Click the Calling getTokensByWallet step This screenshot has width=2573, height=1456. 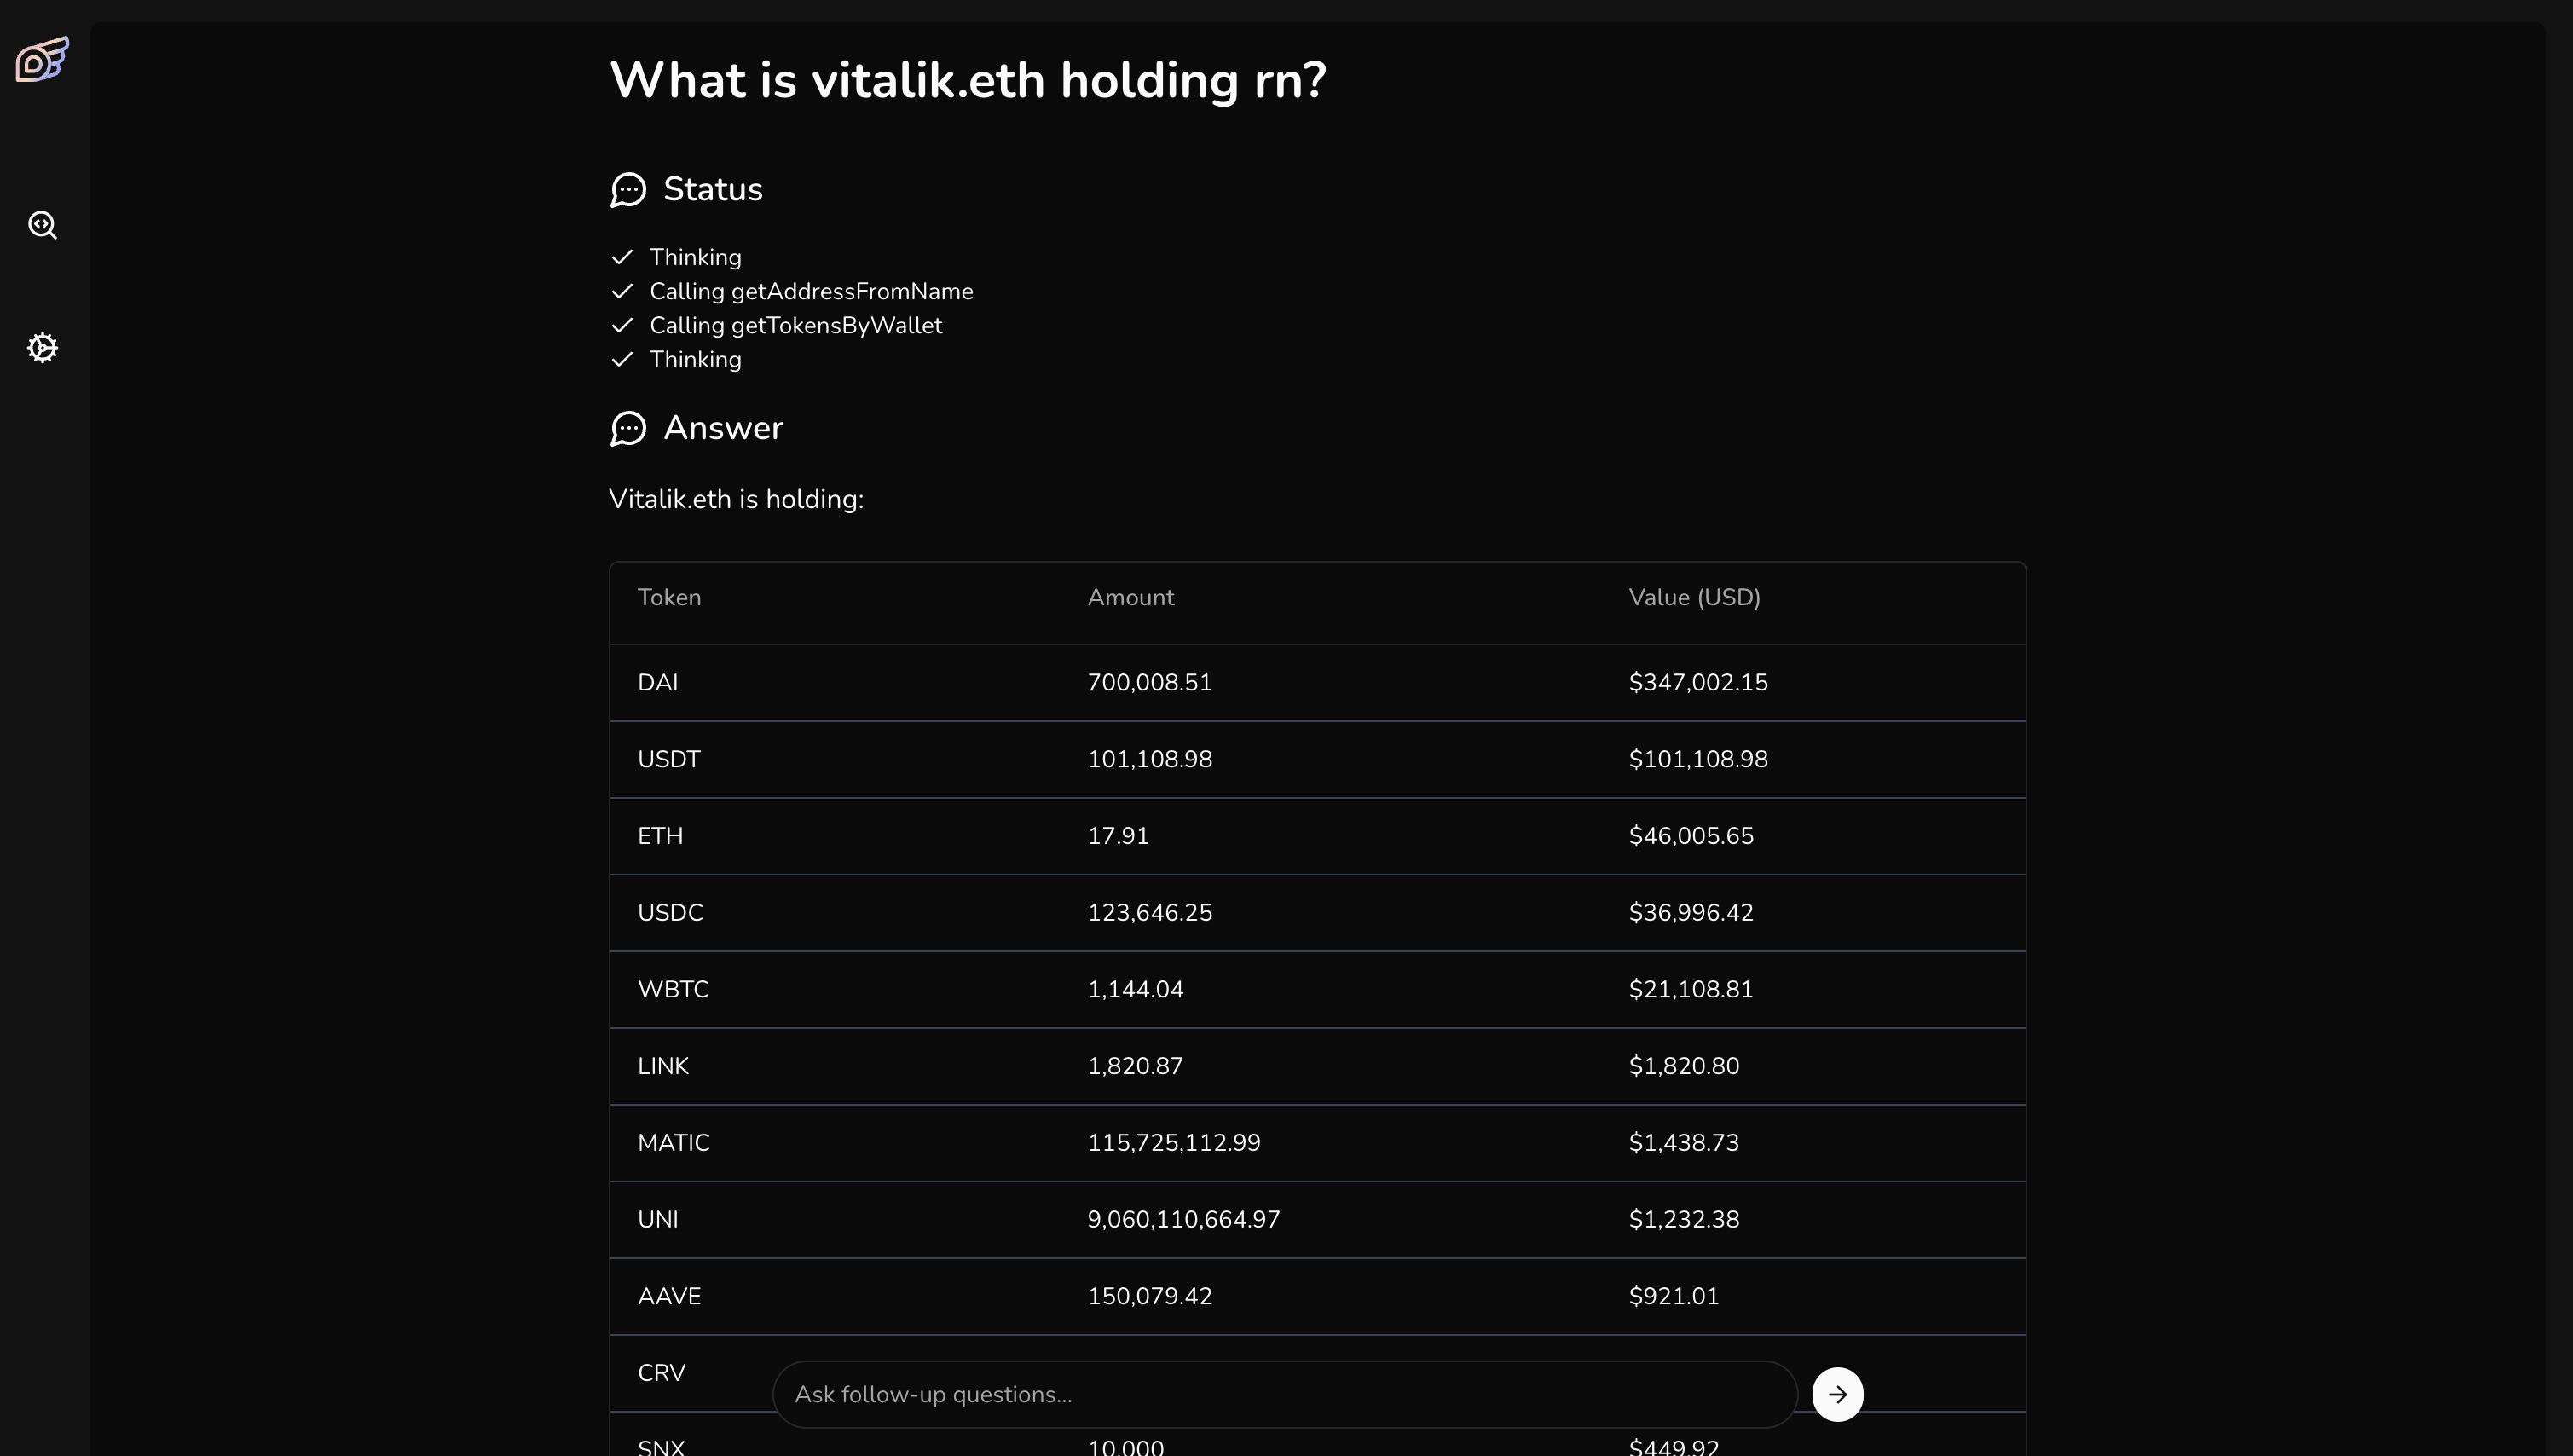click(796, 325)
